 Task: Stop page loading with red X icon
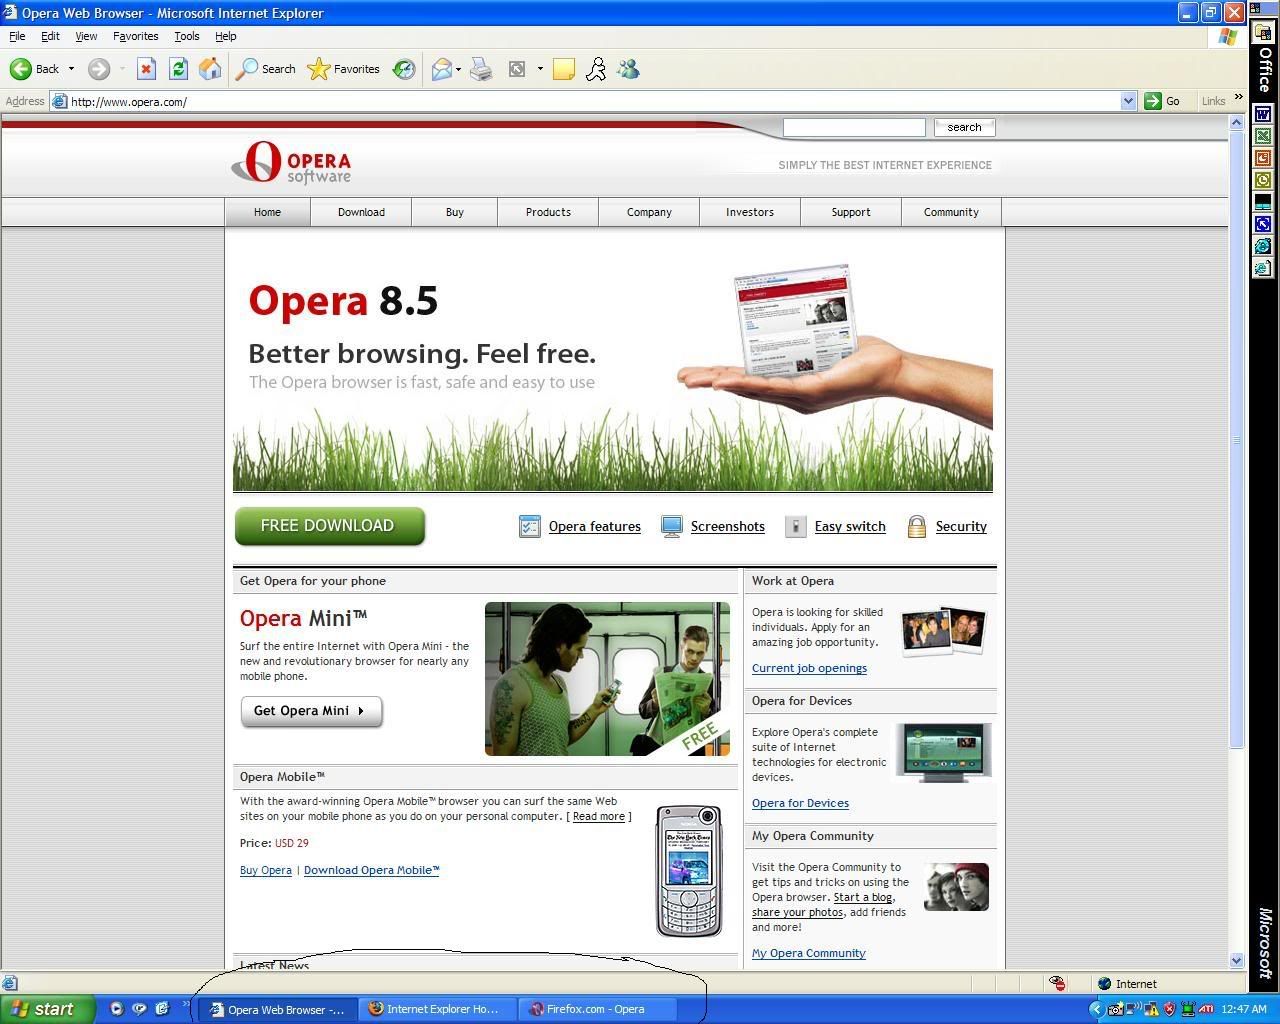pos(146,69)
